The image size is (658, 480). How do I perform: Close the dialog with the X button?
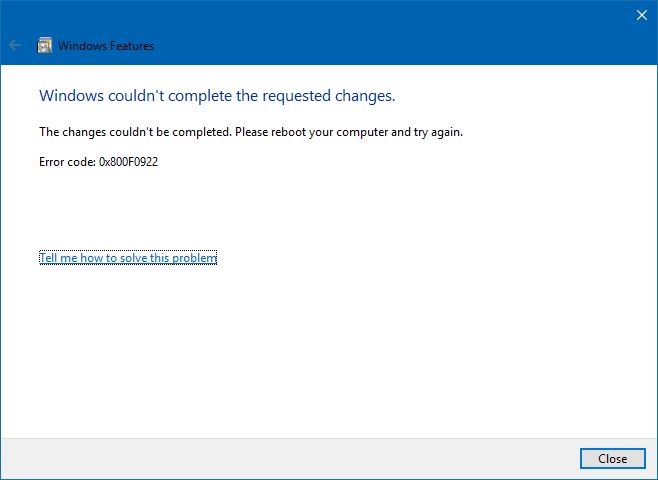(x=642, y=15)
